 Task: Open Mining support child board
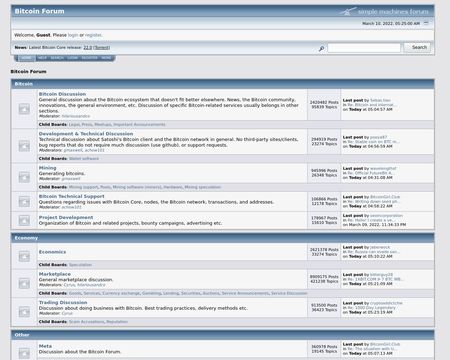[83, 187]
